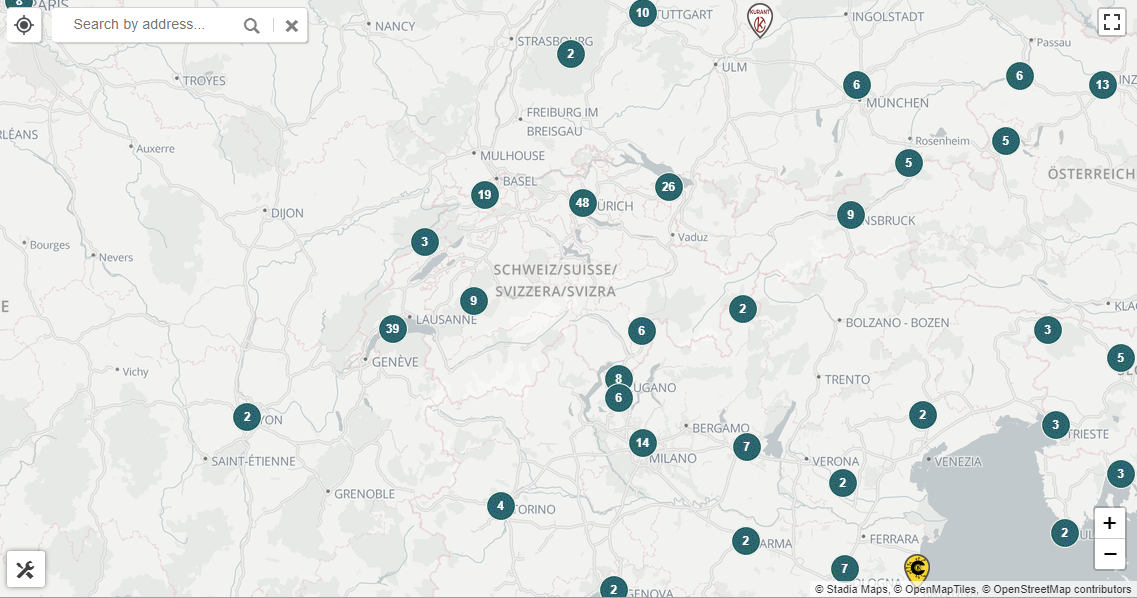Open the tools wrench icon button
Image resolution: width=1137 pixels, height=598 pixels.
26,570
